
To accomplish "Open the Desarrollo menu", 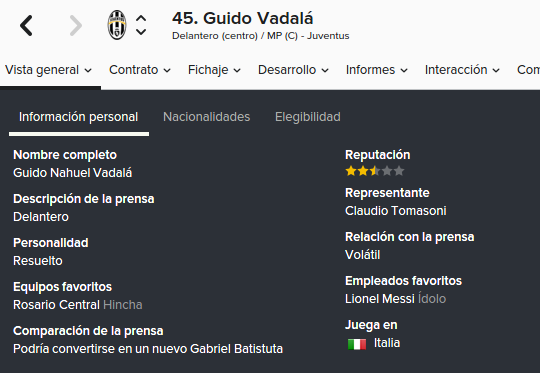I will coord(293,70).
